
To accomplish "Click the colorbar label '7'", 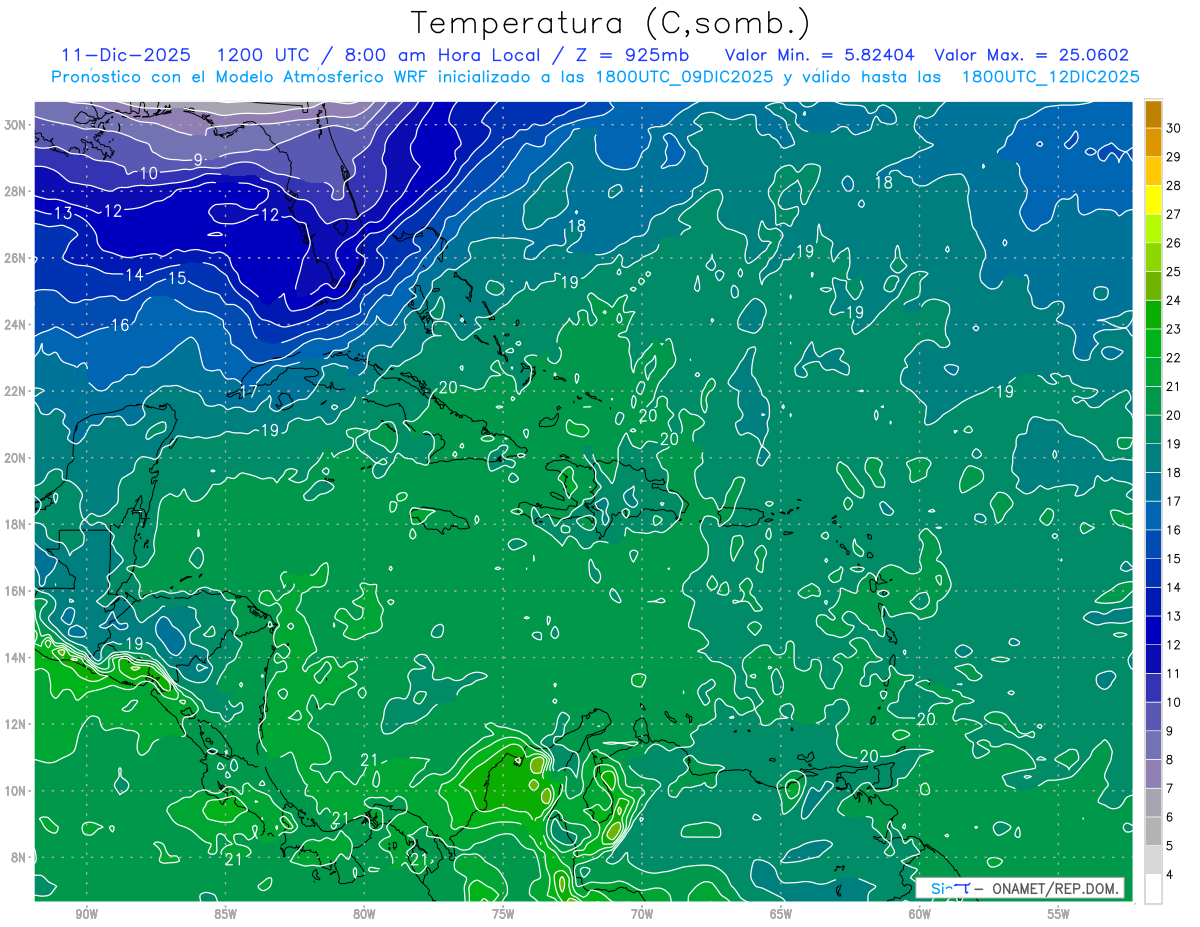I will tap(1170, 789).
